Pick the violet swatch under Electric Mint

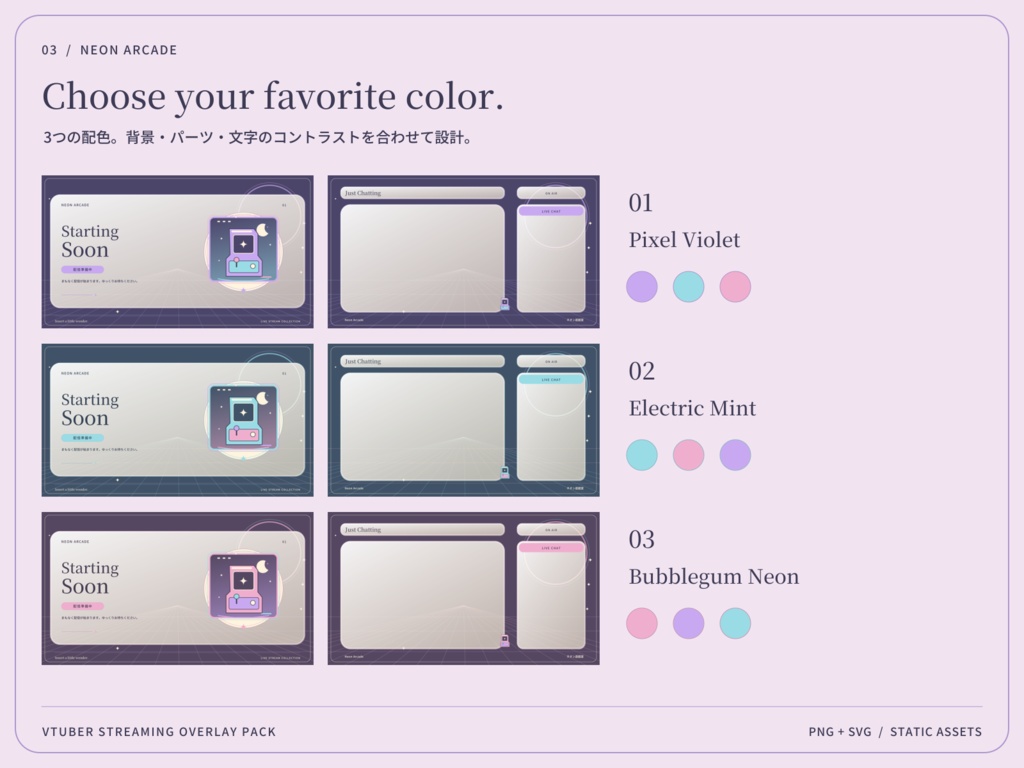(x=735, y=455)
